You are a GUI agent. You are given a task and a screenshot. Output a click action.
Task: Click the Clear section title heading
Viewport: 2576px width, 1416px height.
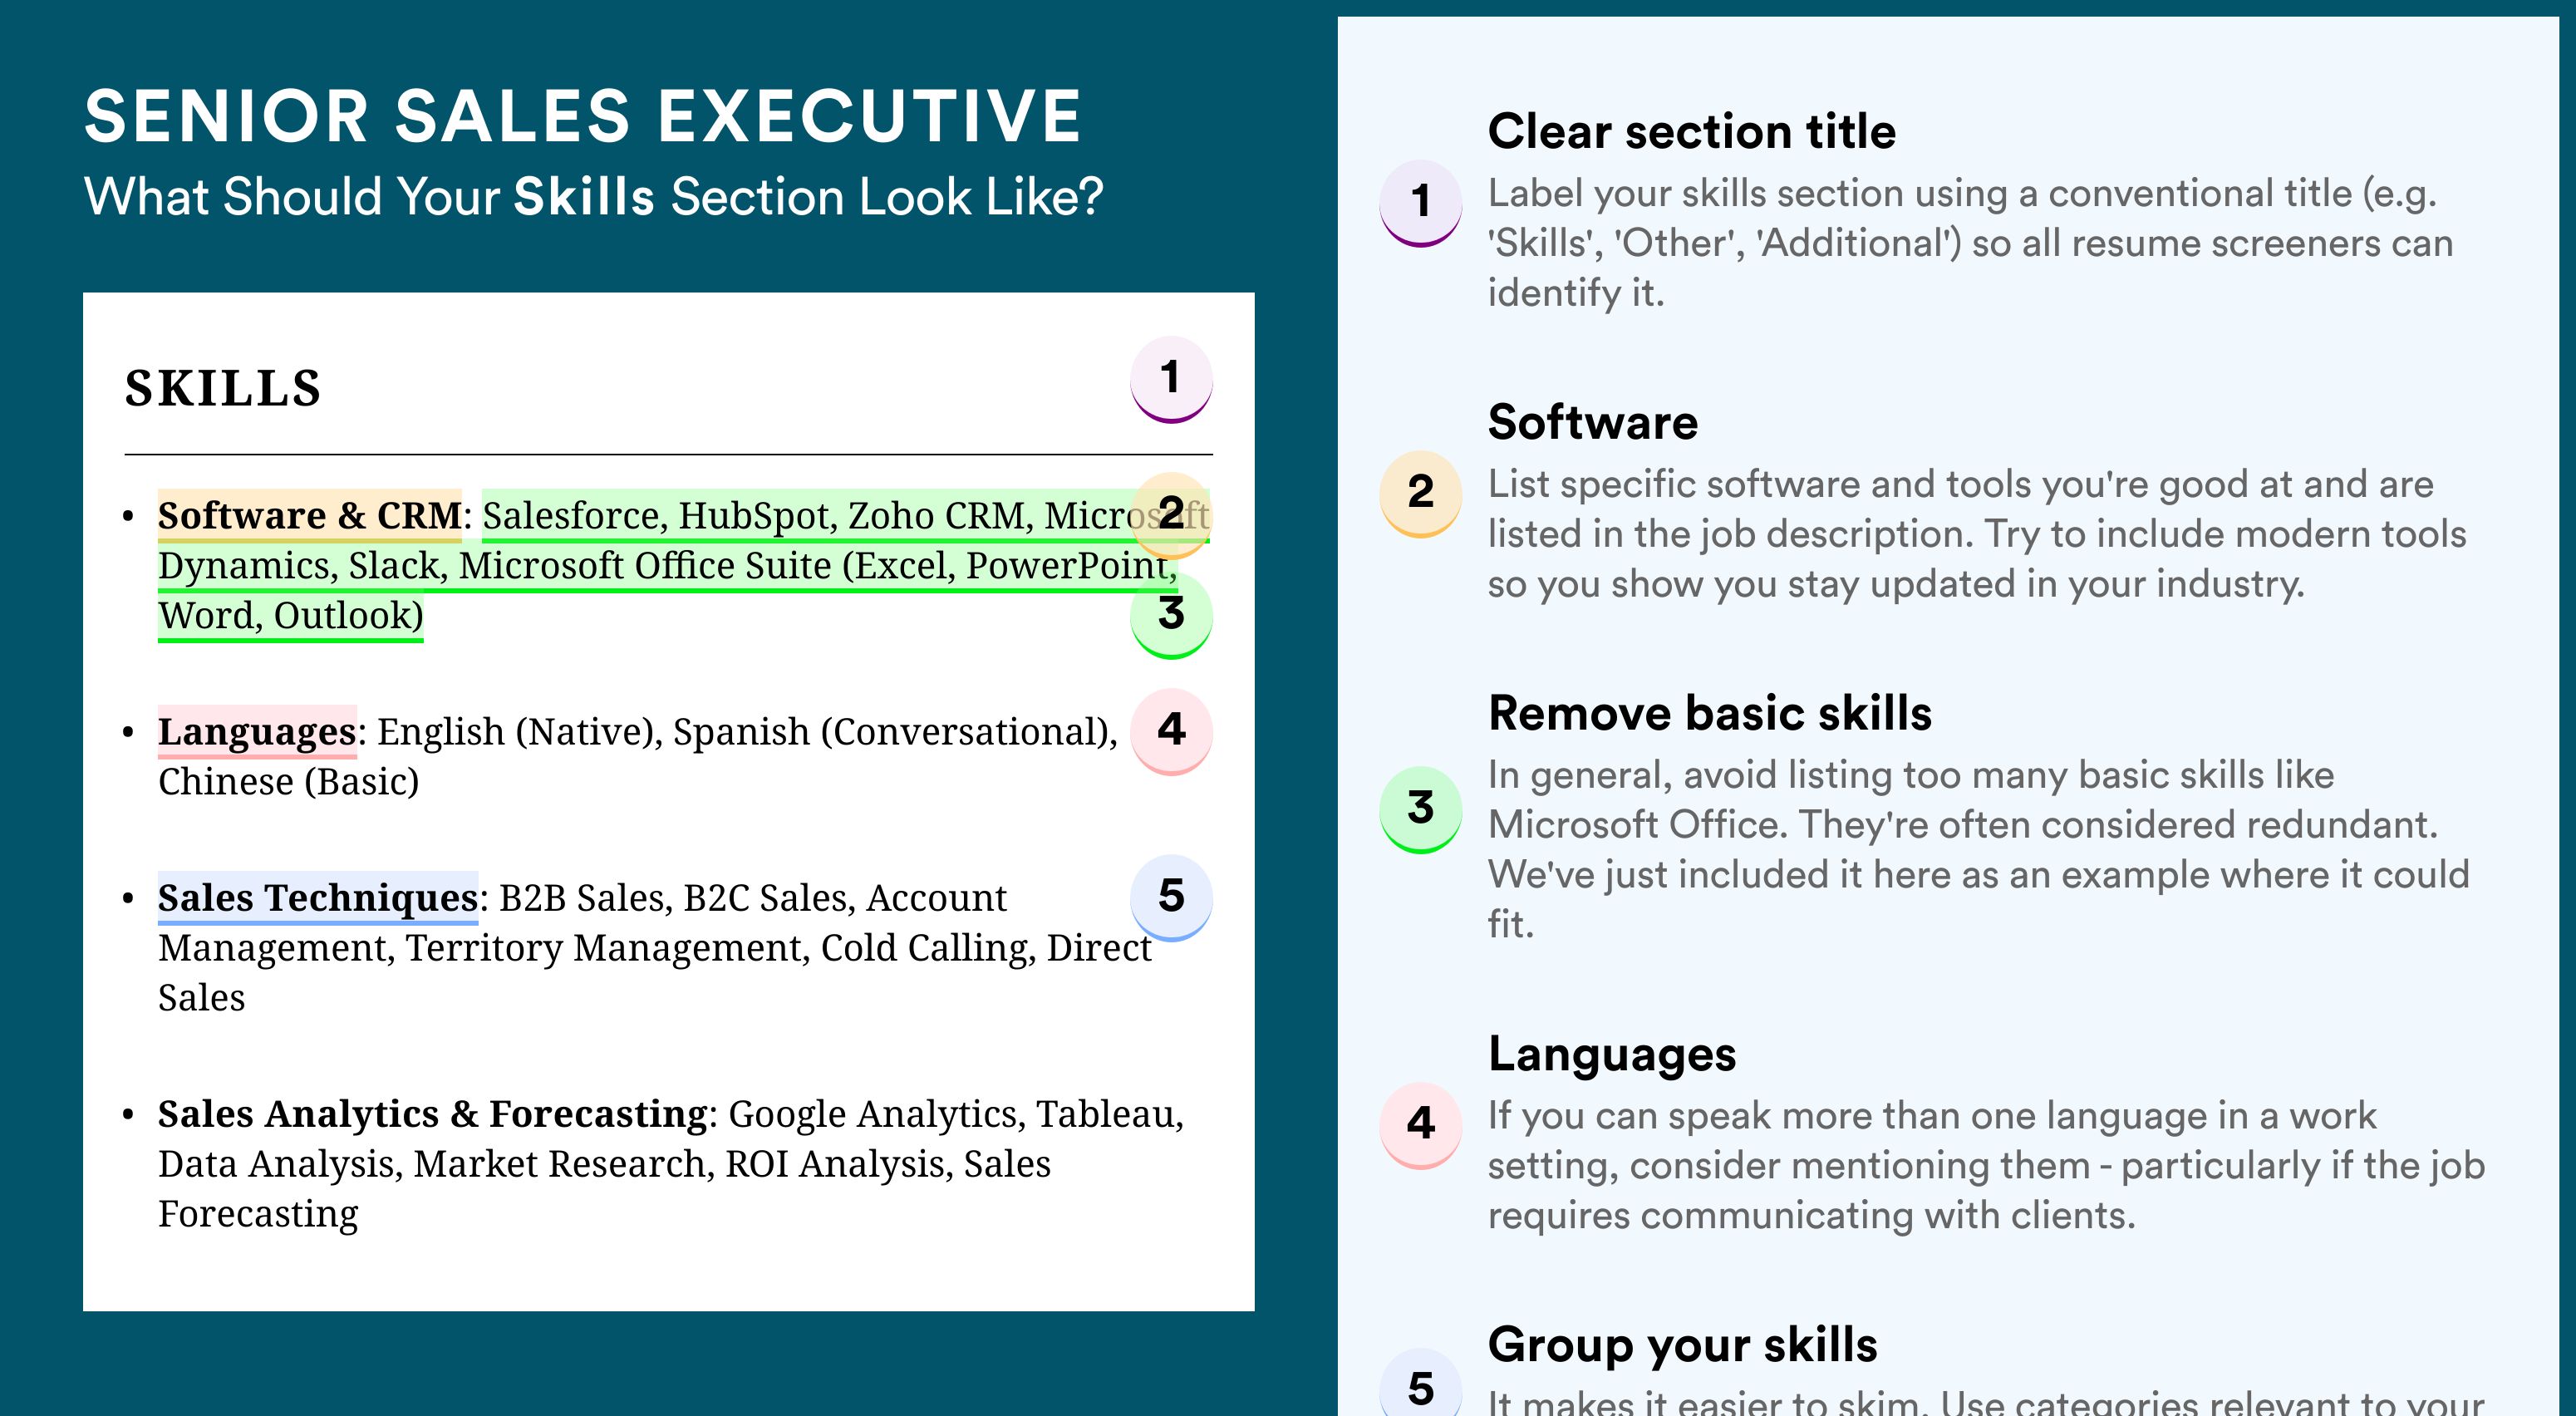[x=1691, y=131]
